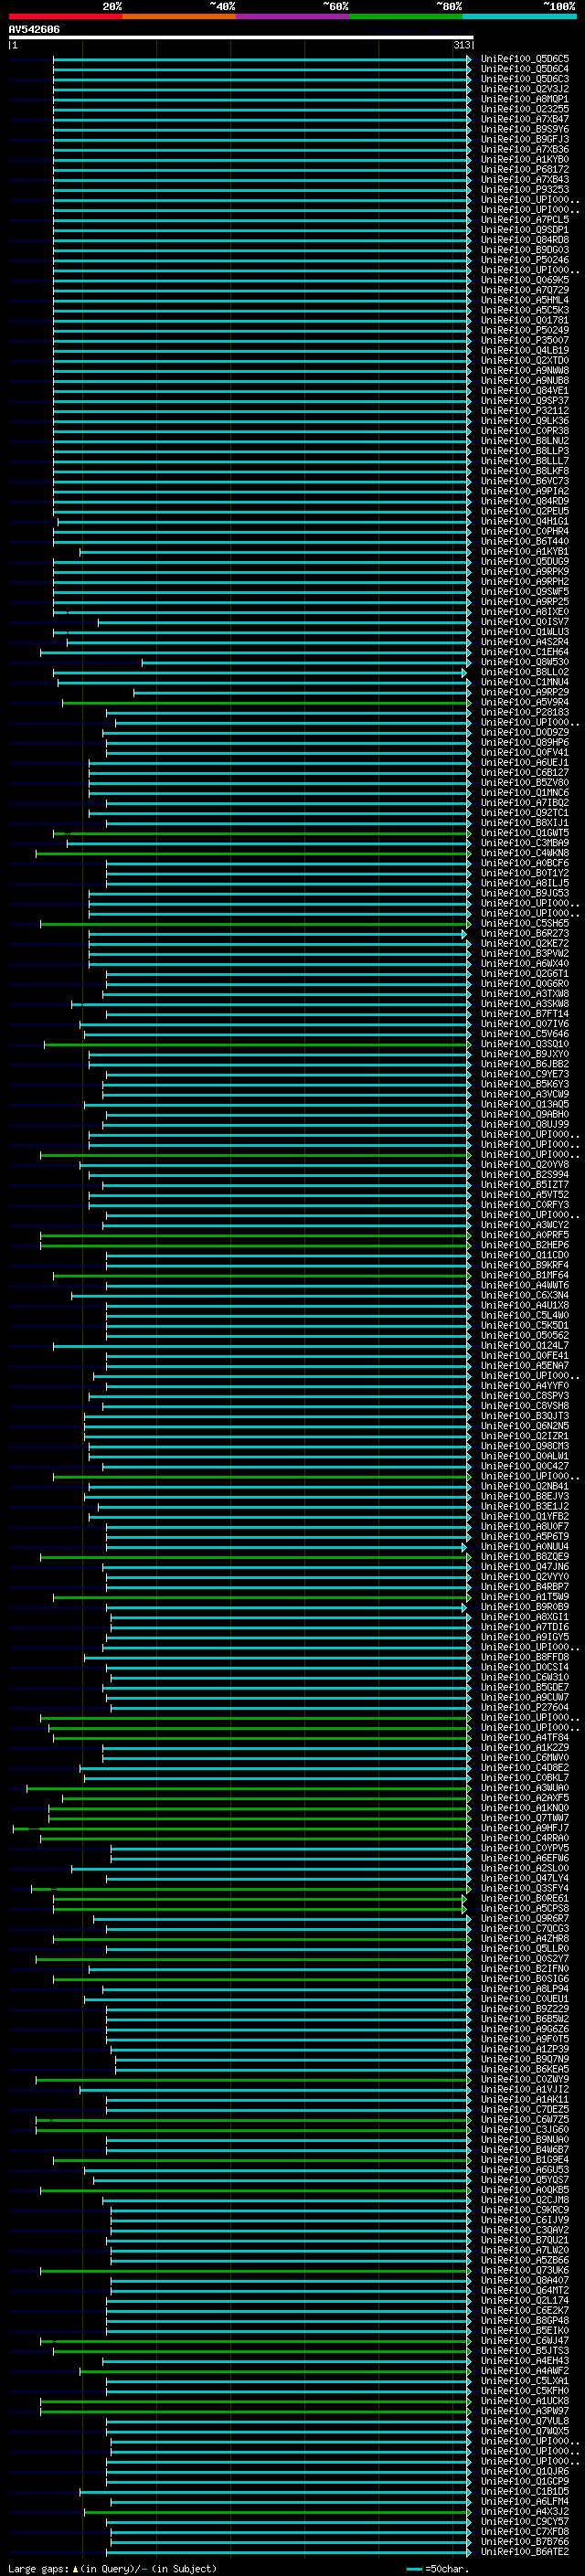
Task: Select hit UniRef100_Q2V3J2
Action: [x=524, y=89]
